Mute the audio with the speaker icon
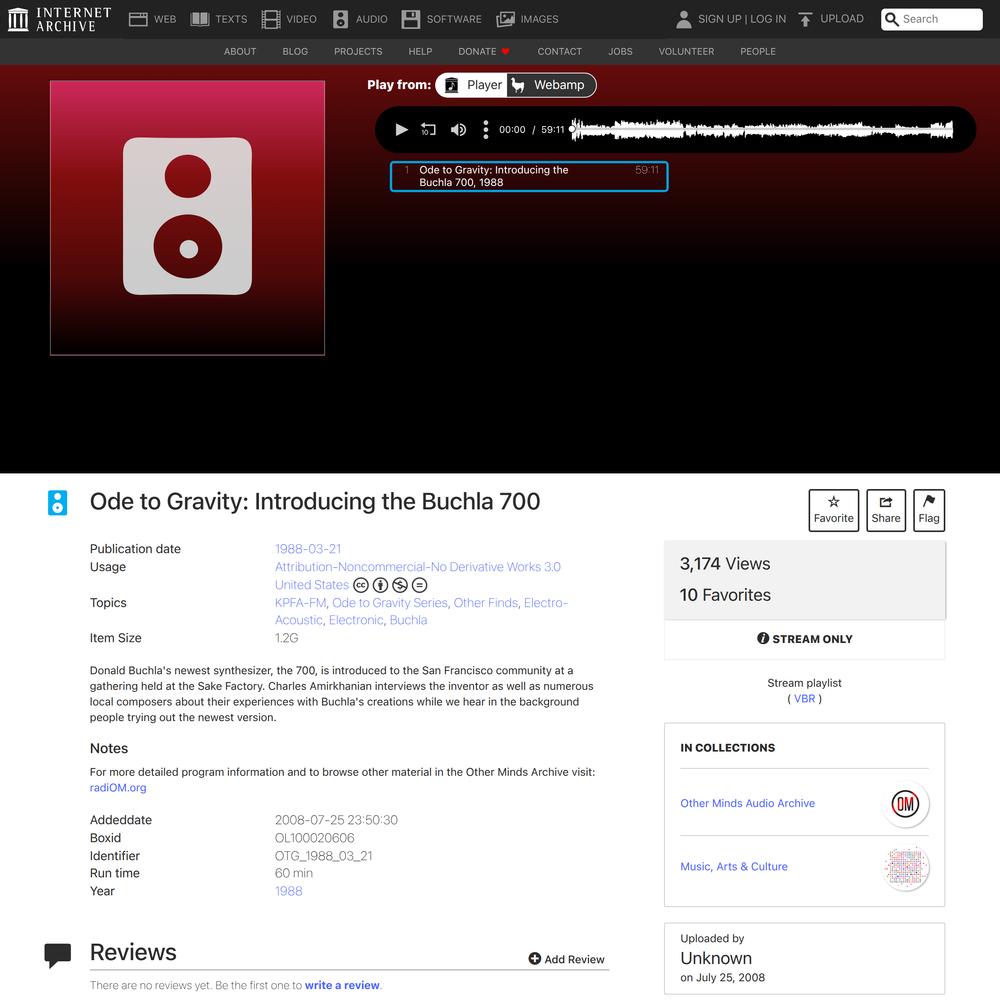 458,129
